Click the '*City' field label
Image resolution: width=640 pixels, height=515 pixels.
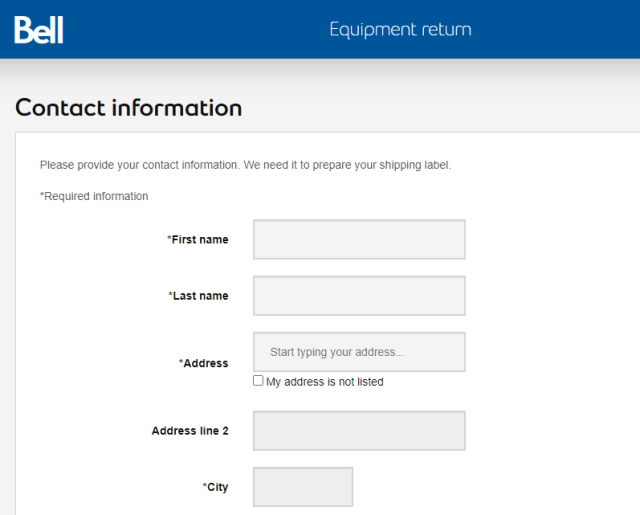pos(216,487)
